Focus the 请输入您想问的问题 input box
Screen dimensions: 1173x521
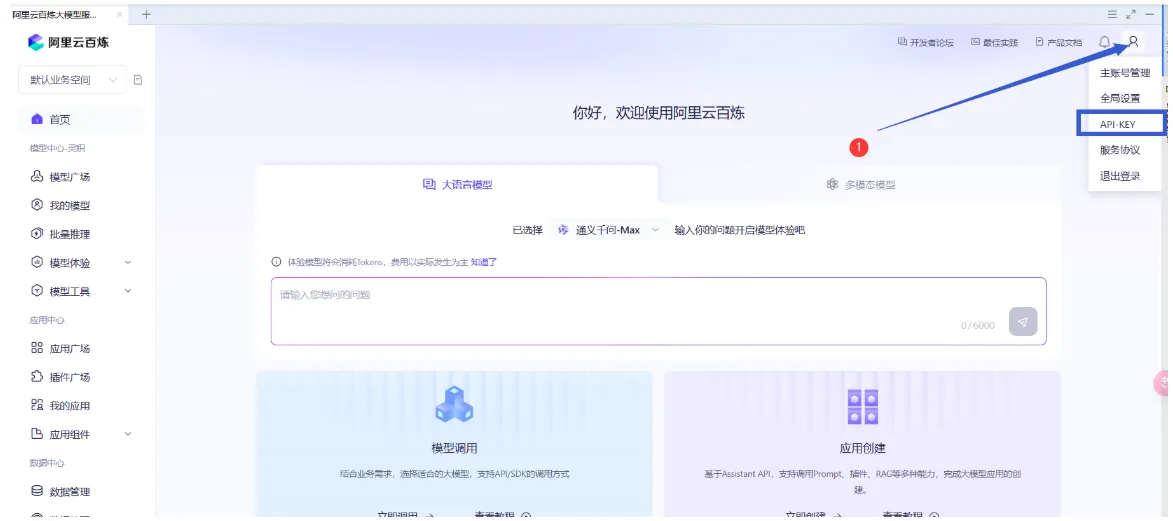[658, 311]
